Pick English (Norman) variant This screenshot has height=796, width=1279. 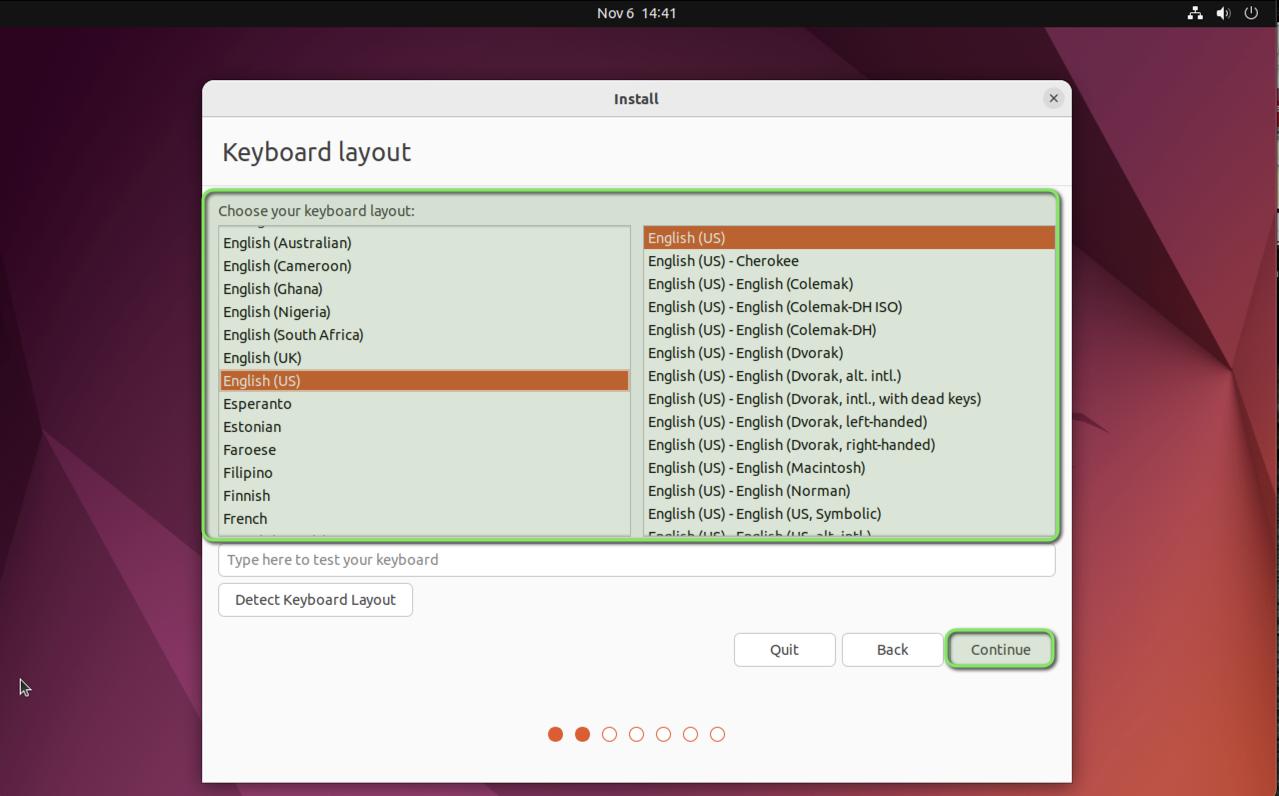[749, 491]
